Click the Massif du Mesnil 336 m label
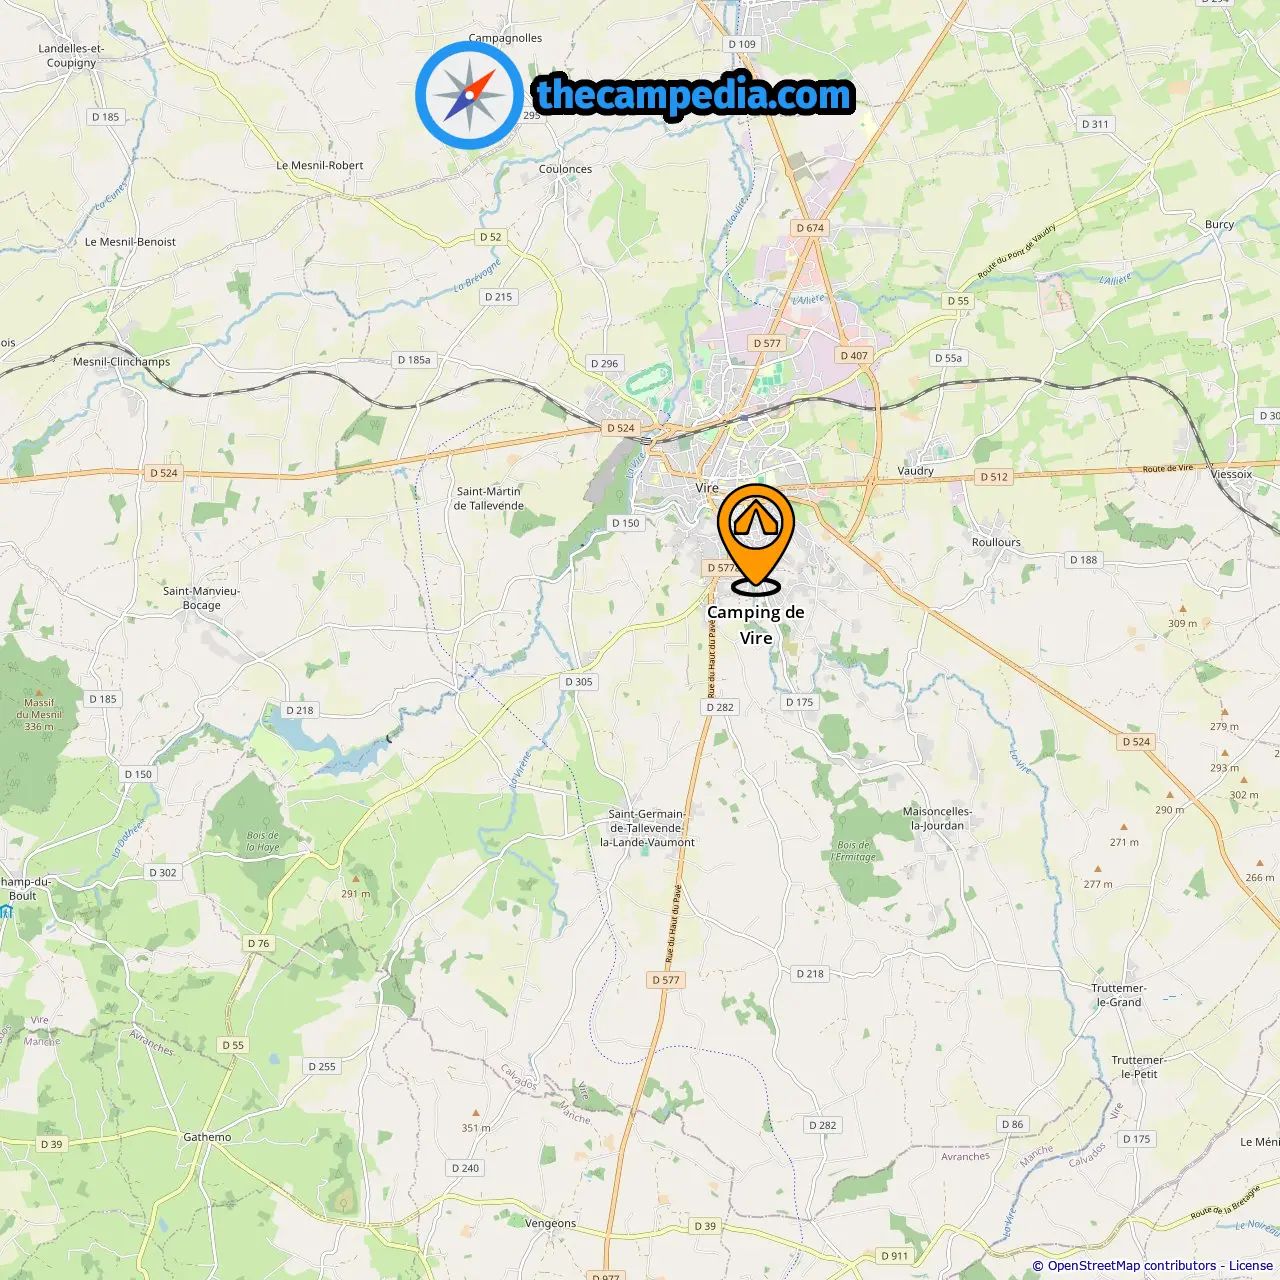 [40, 714]
